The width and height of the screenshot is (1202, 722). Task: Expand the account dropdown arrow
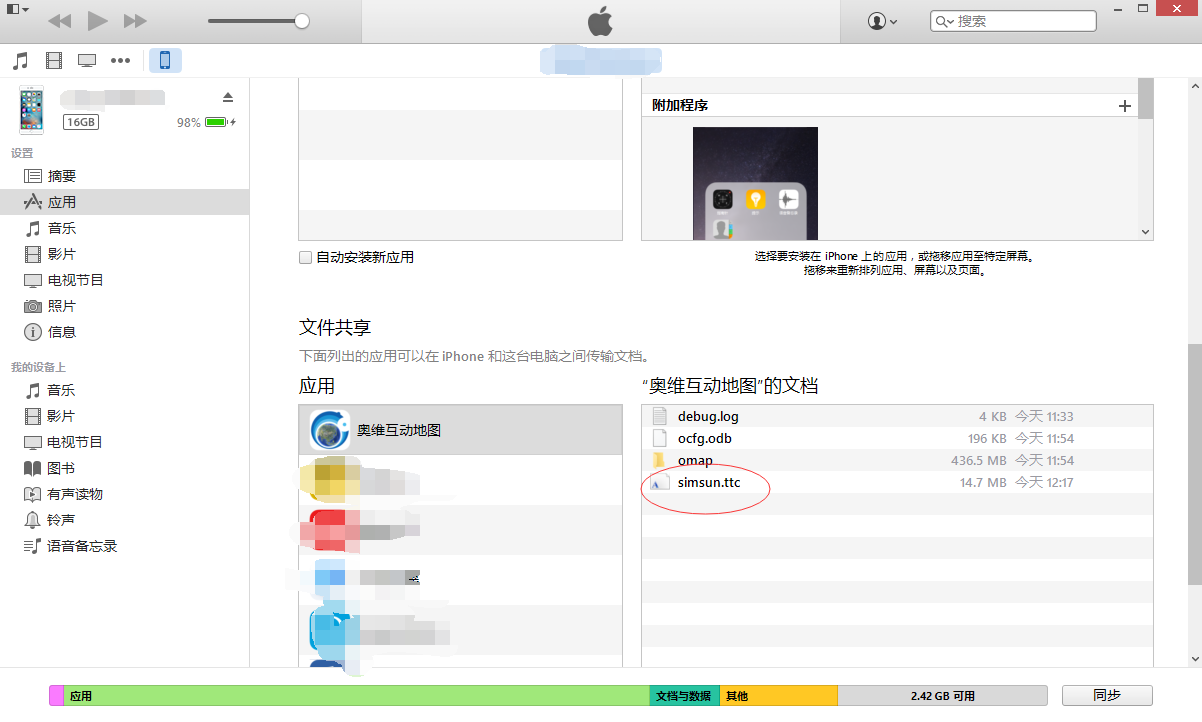coord(893,22)
